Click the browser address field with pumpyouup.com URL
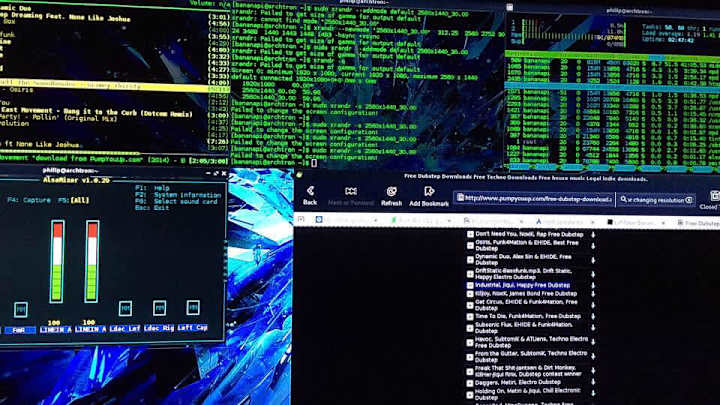The height and width of the screenshot is (405, 720). pyautogui.click(x=534, y=198)
